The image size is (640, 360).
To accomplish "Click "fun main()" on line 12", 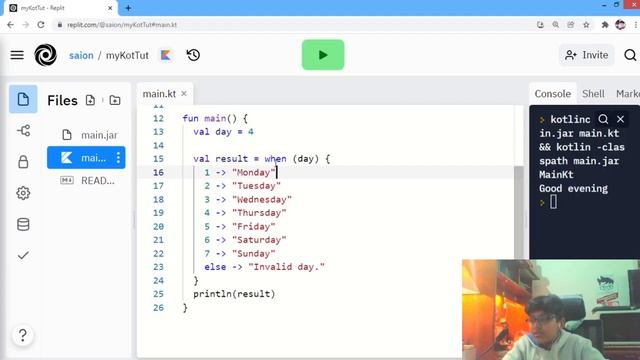I will point(209,118).
